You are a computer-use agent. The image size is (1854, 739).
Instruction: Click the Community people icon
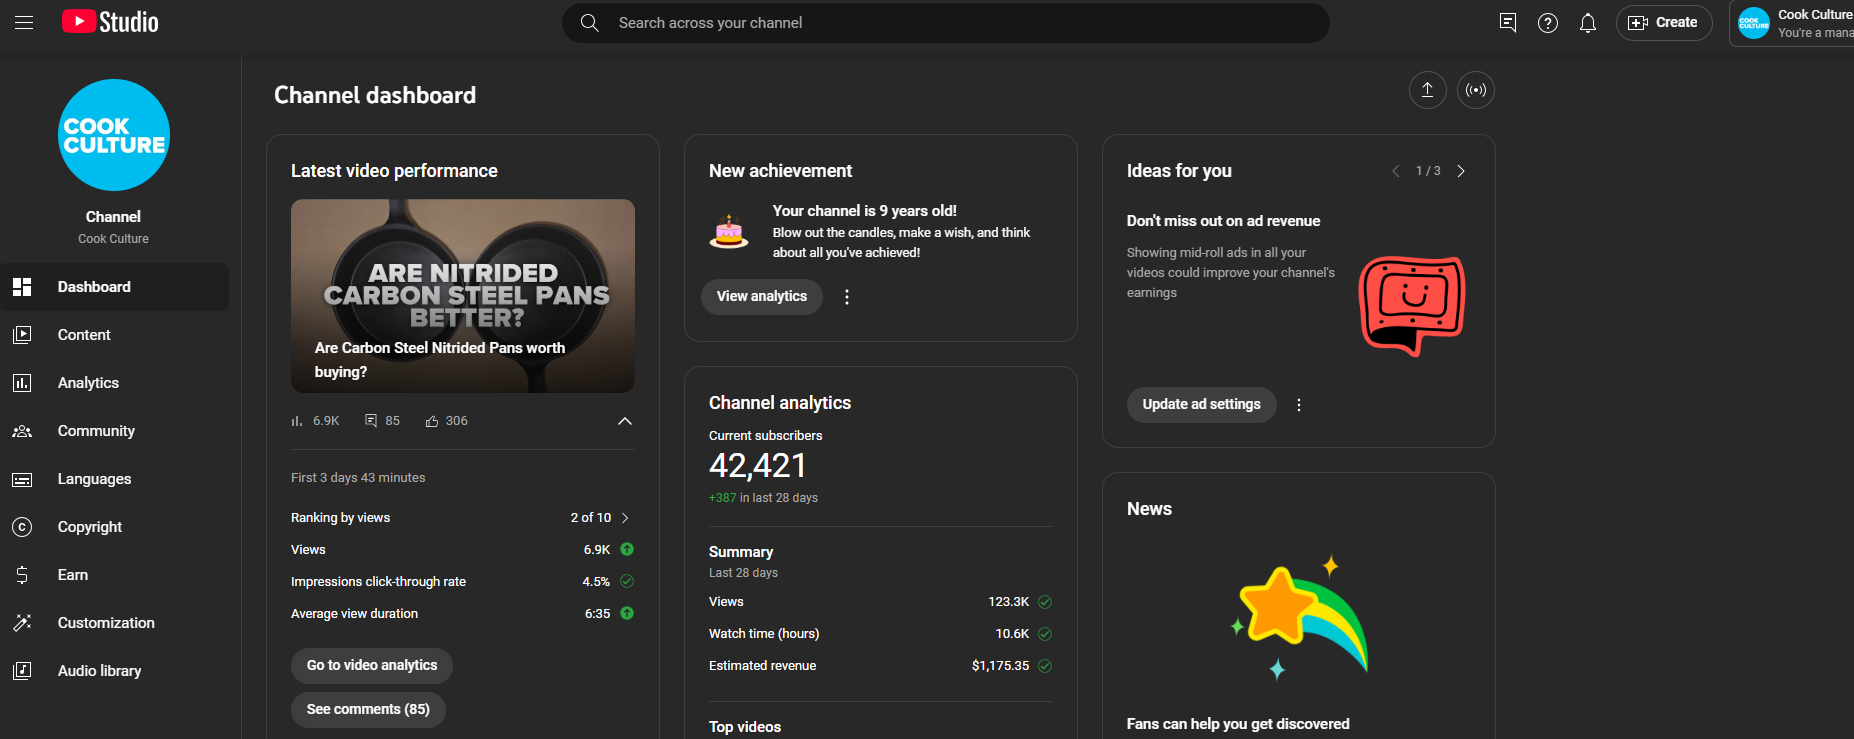pos(22,431)
